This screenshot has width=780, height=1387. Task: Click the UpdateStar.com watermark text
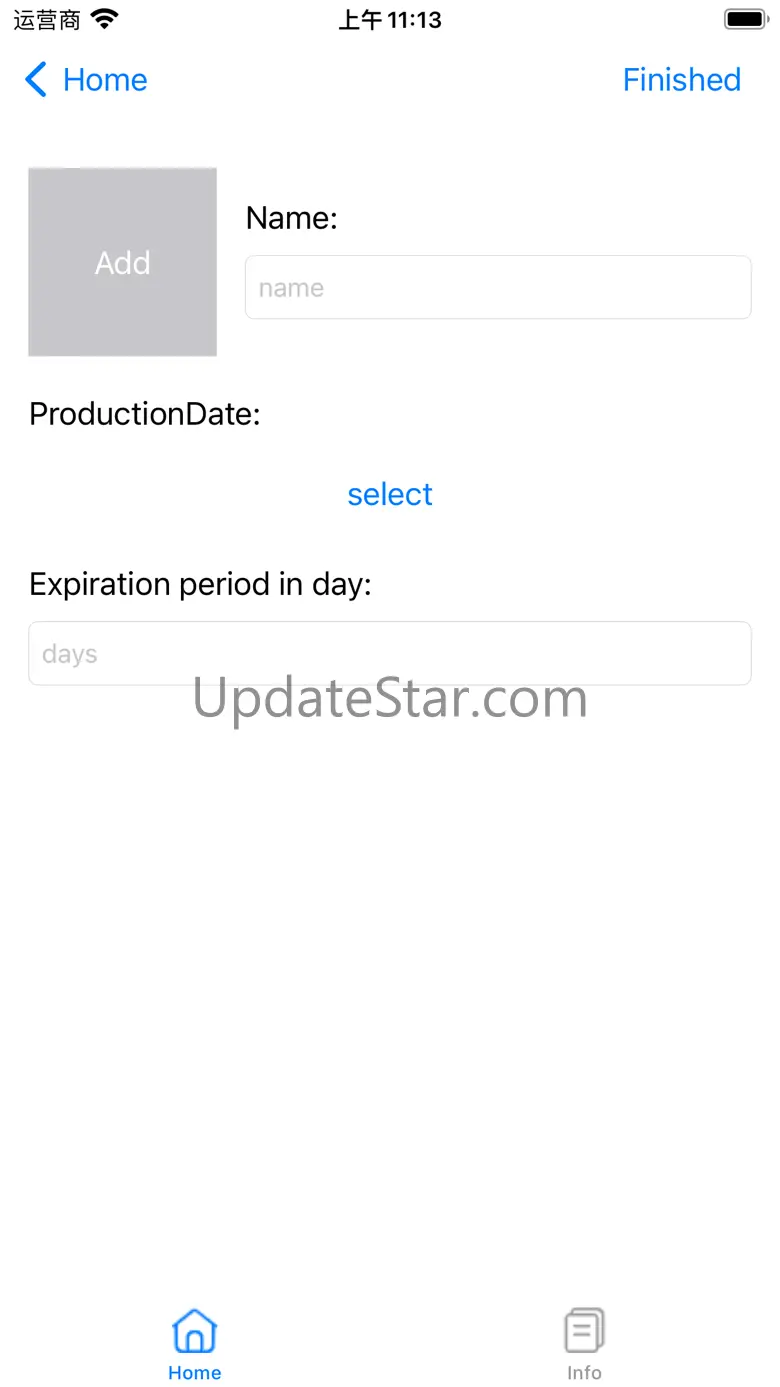[390, 700]
